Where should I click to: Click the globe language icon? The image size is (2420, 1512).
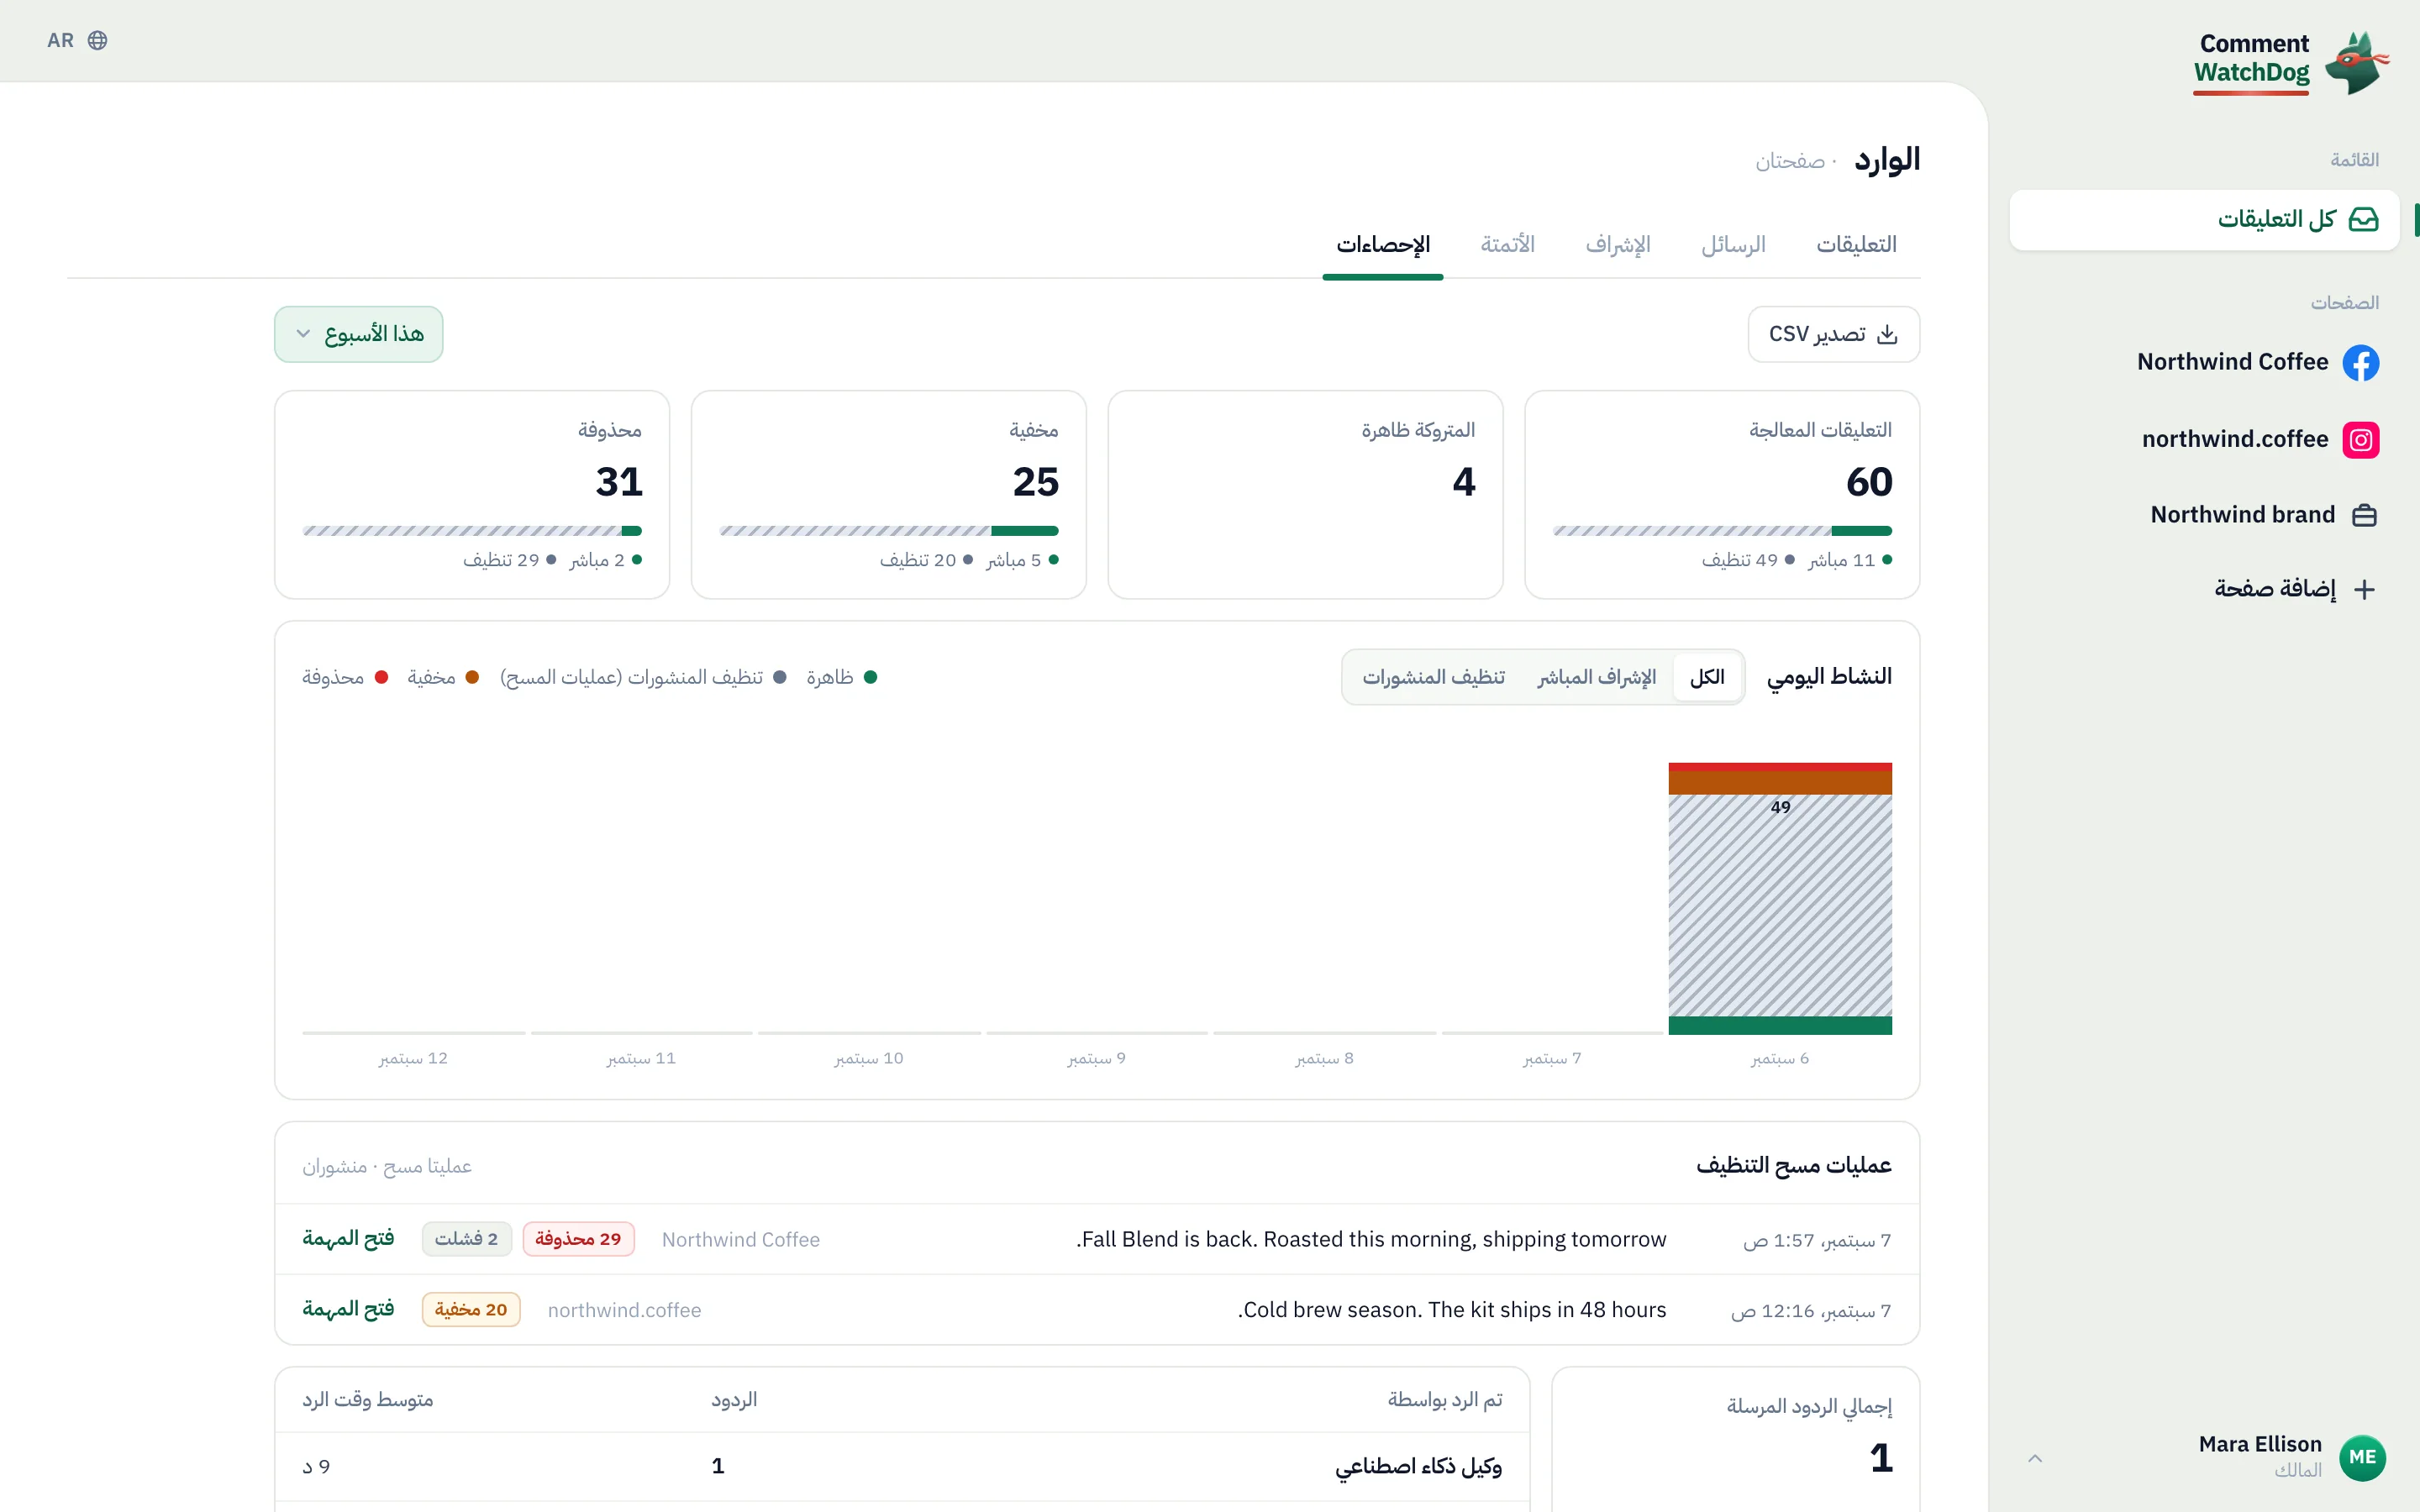(97, 40)
